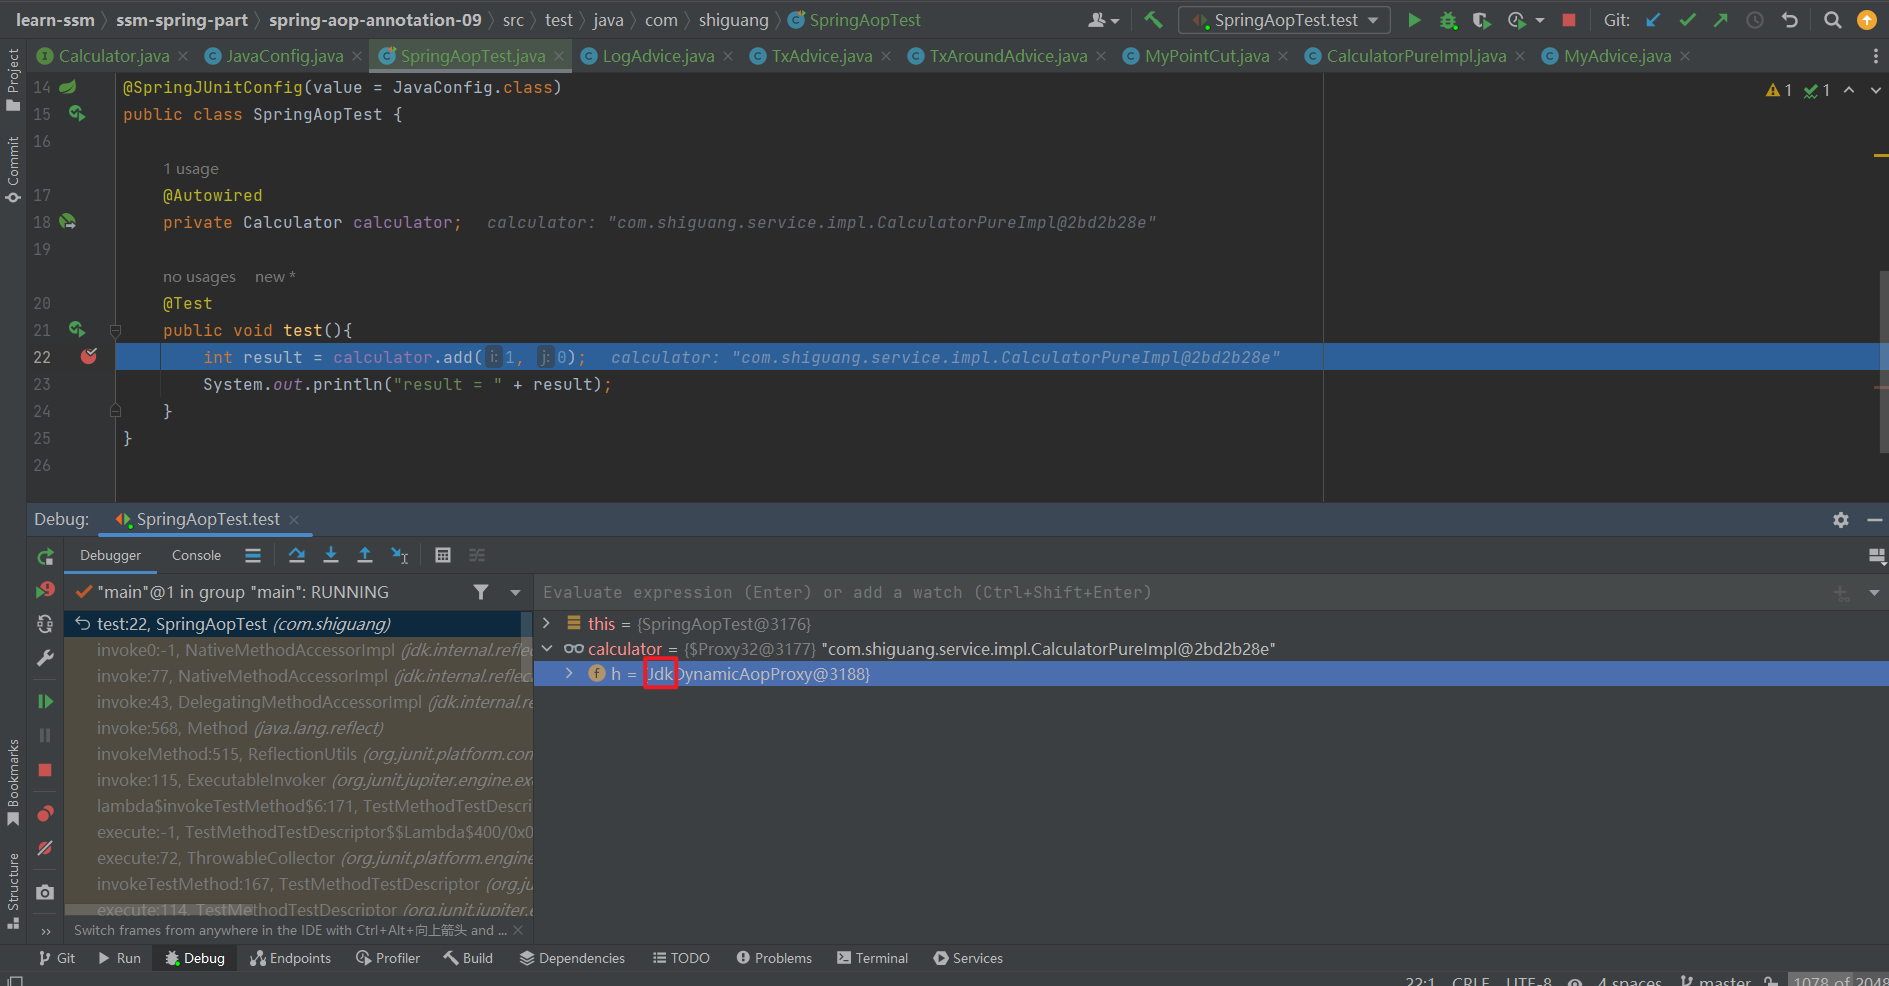Expand the h JdkDynamicAopProxy node

[x=569, y=673]
